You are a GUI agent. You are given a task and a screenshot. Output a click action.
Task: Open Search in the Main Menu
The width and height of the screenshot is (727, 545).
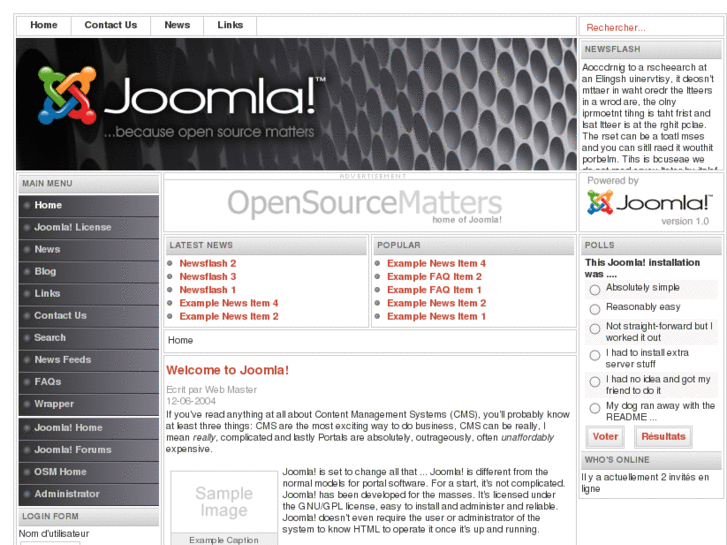[89, 338]
